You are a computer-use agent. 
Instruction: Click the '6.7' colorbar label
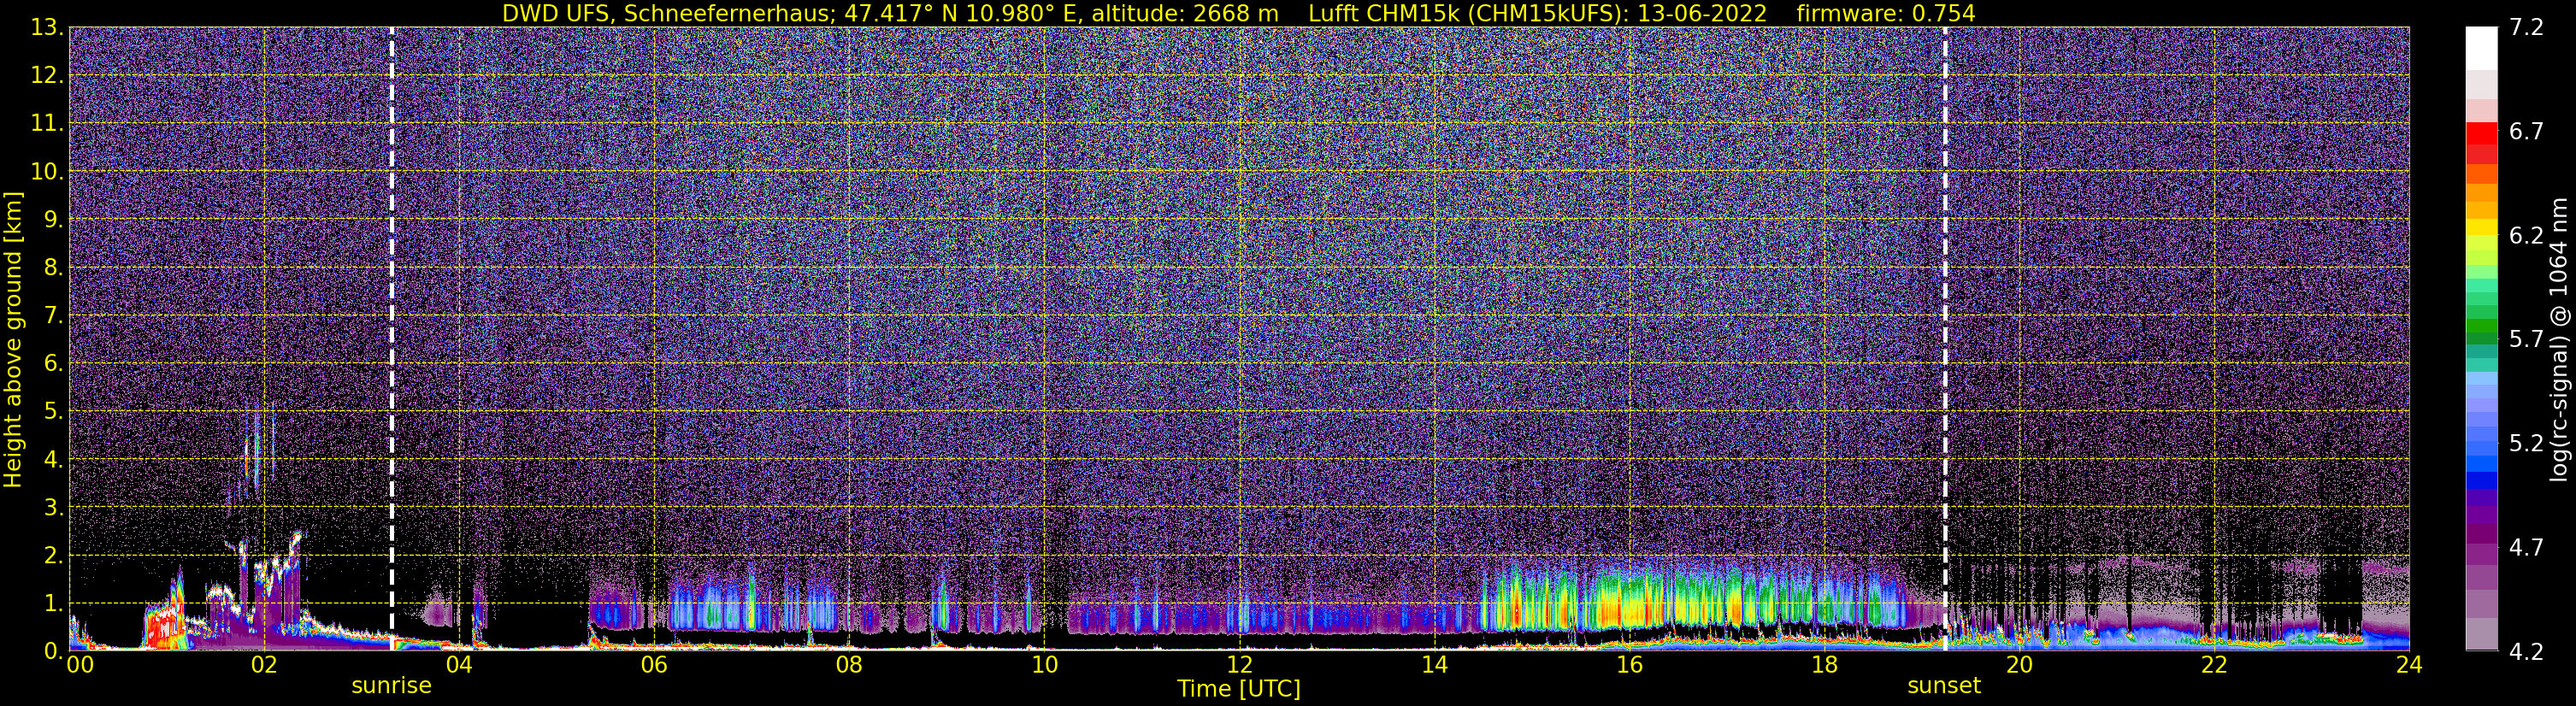(x=2526, y=132)
